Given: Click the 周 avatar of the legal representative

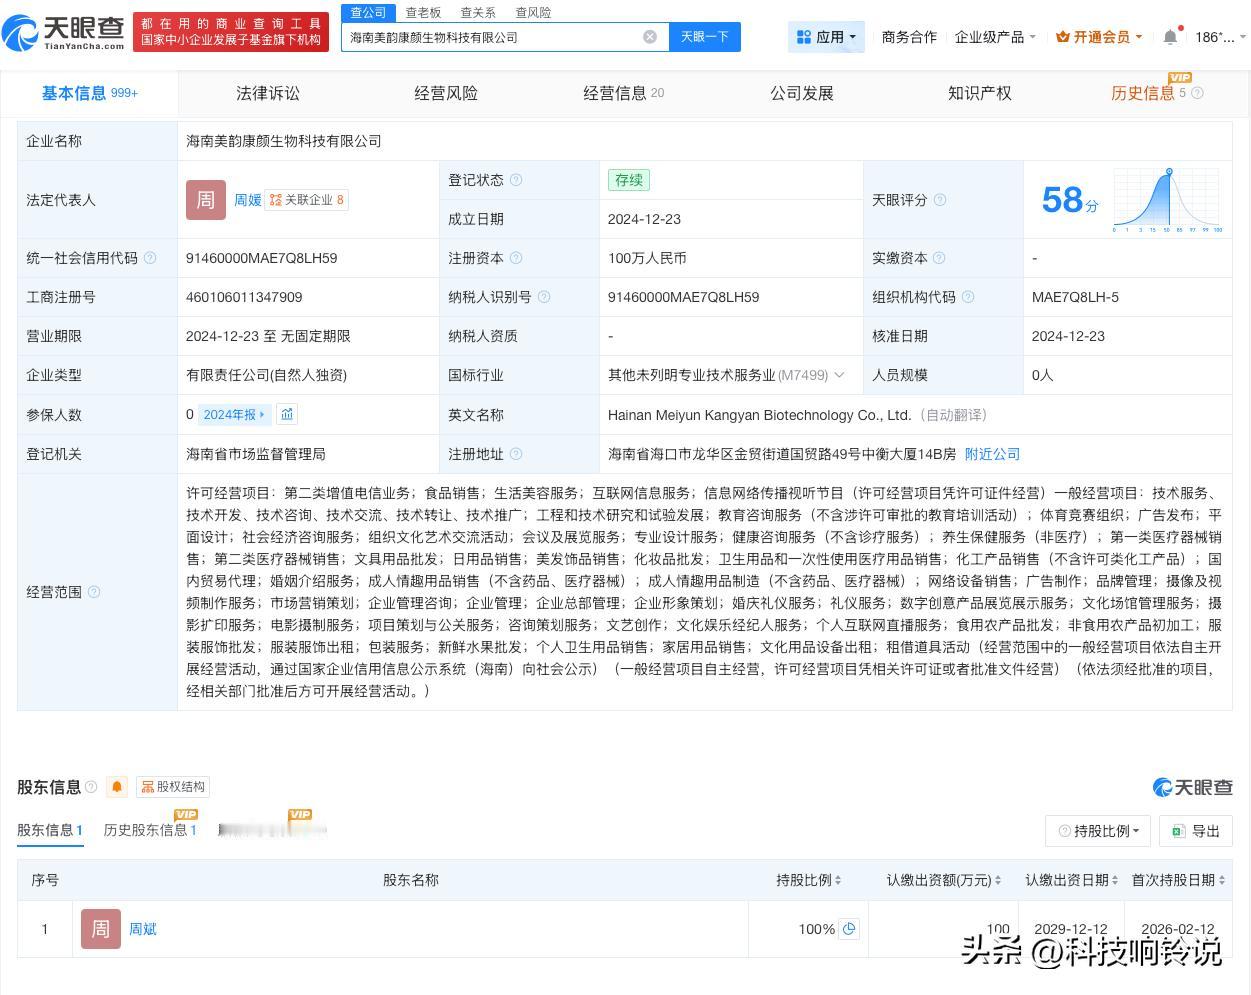Looking at the screenshot, I should (206, 200).
